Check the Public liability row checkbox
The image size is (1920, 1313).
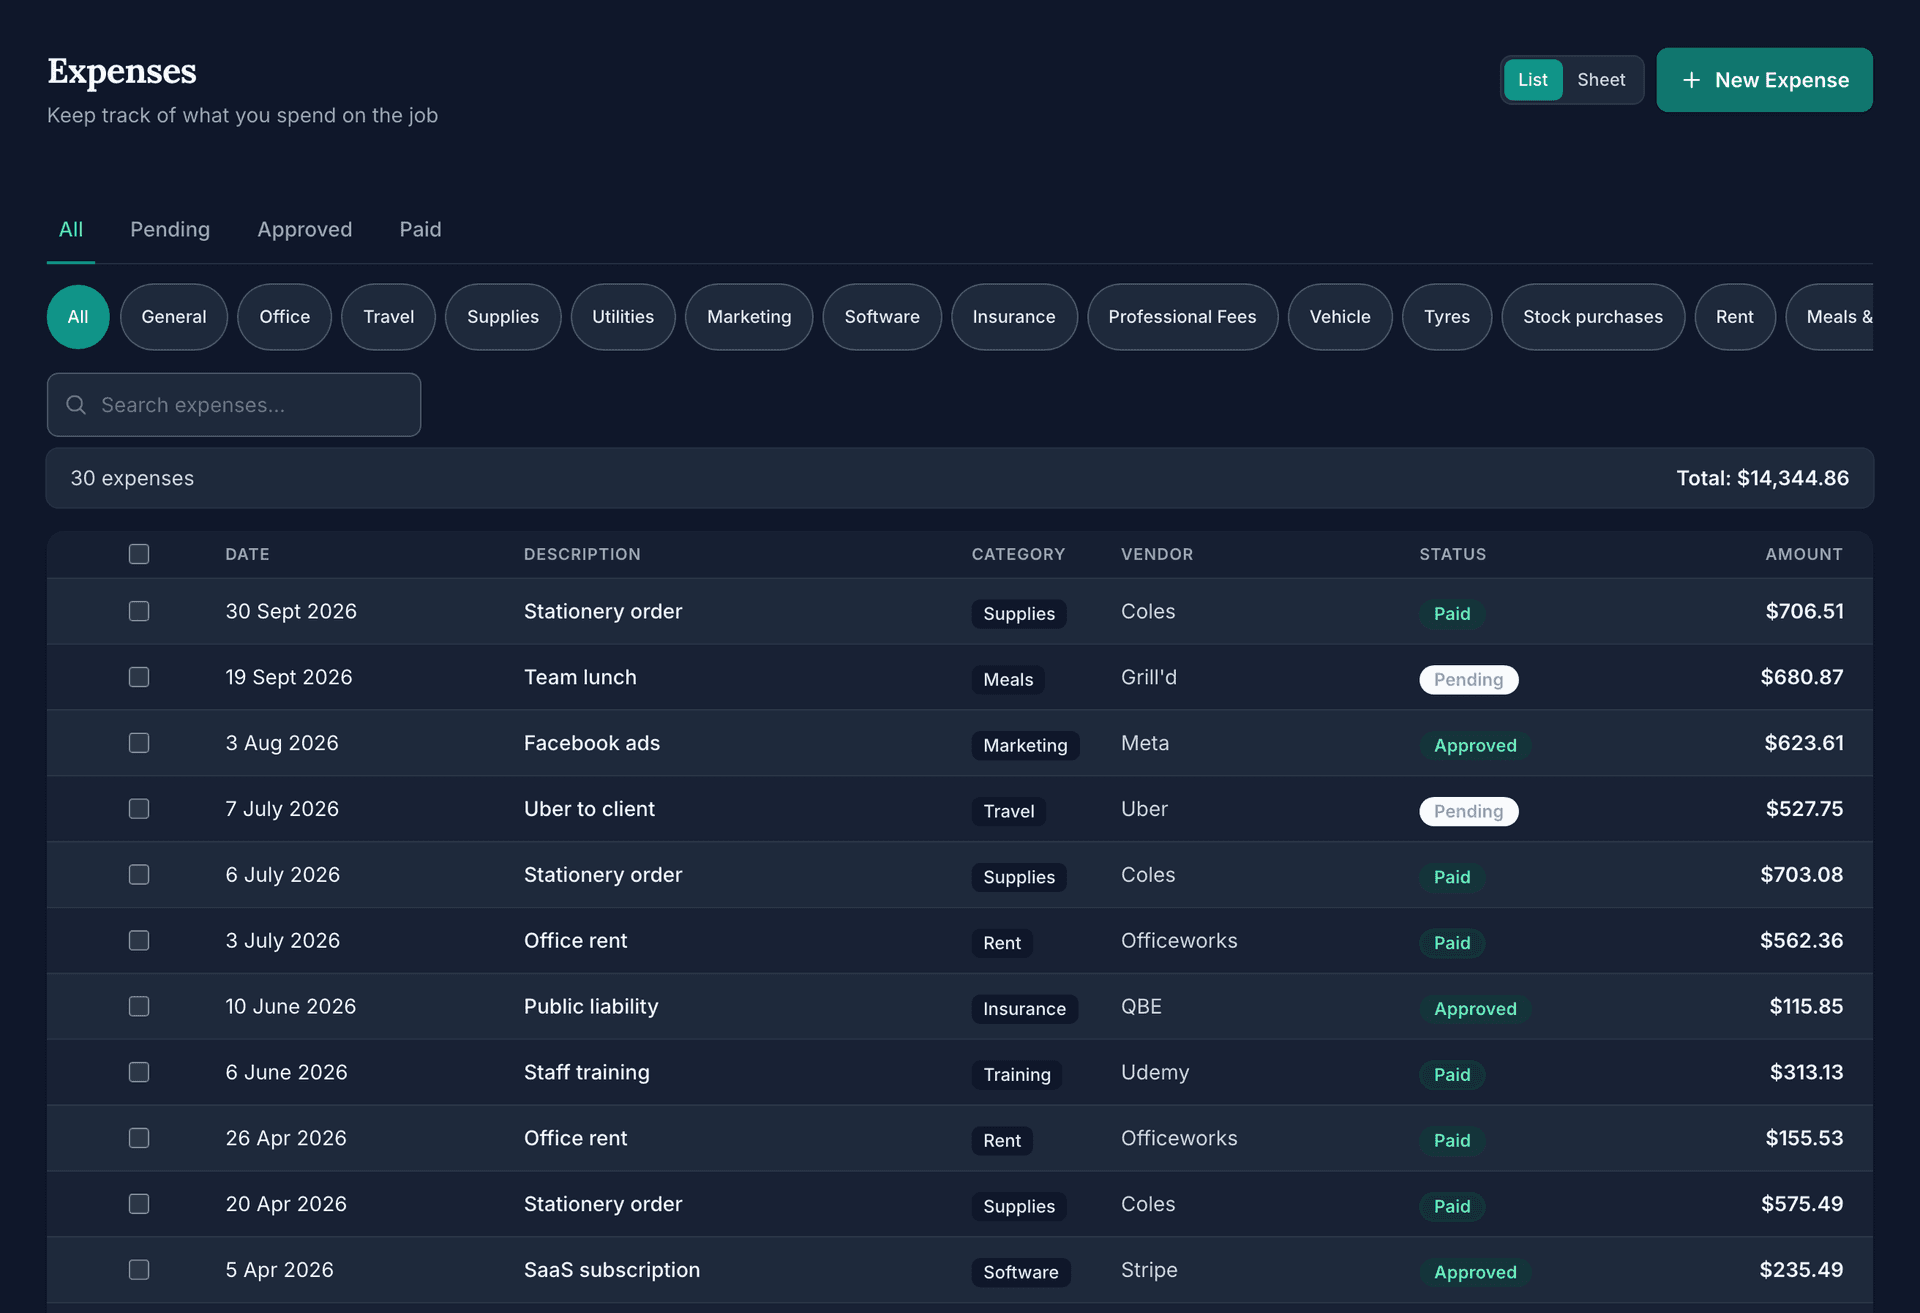click(x=139, y=1007)
